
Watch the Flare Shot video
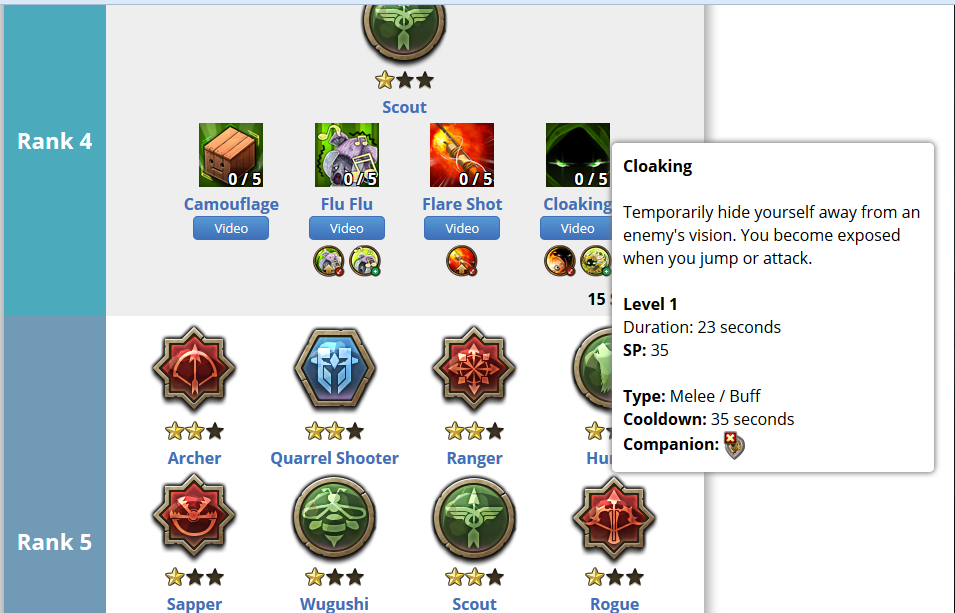462,228
